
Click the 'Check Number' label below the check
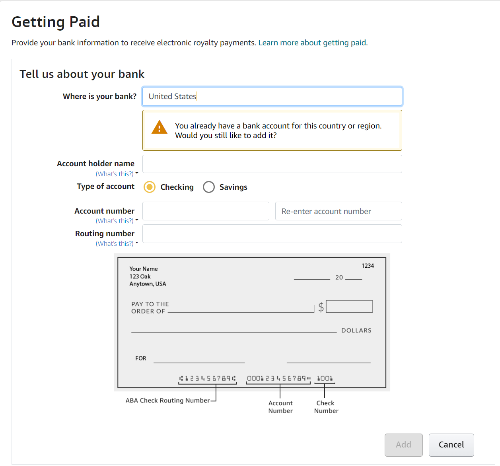coord(326,407)
